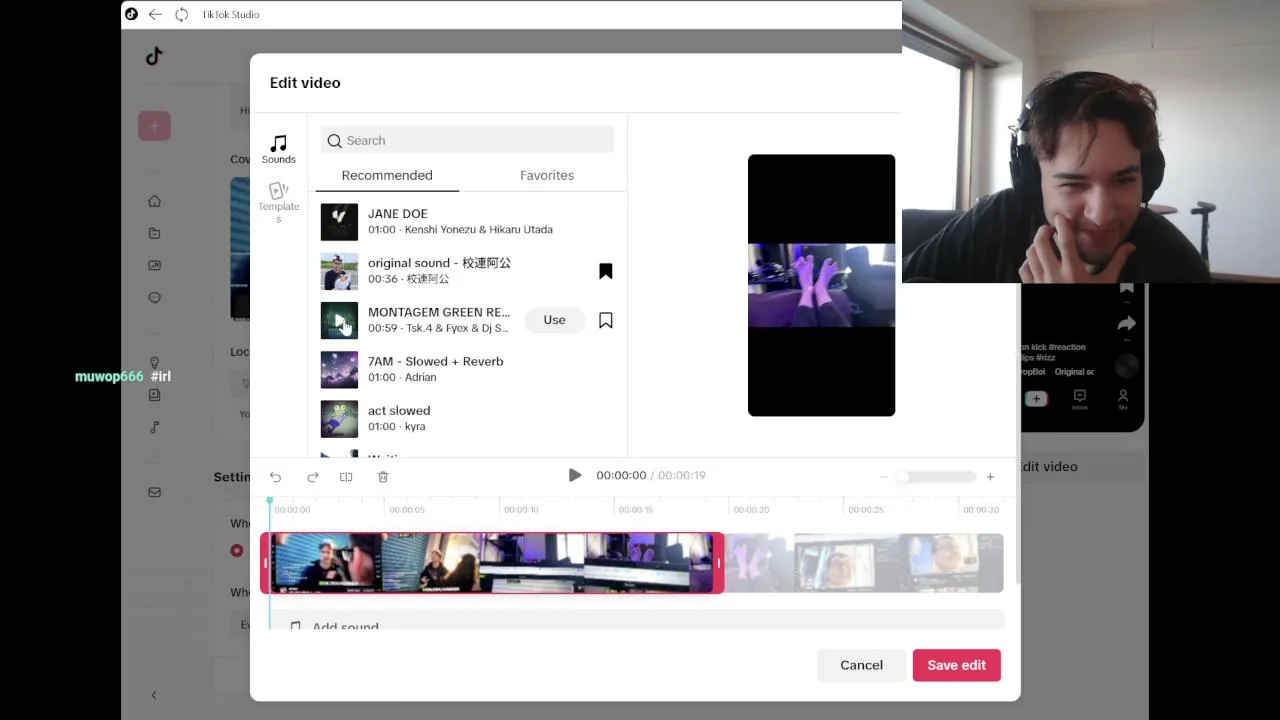The height and width of the screenshot is (720, 1280).
Task: Open the envelope feedback icon in sidebar
Action: tap(154, 492)
